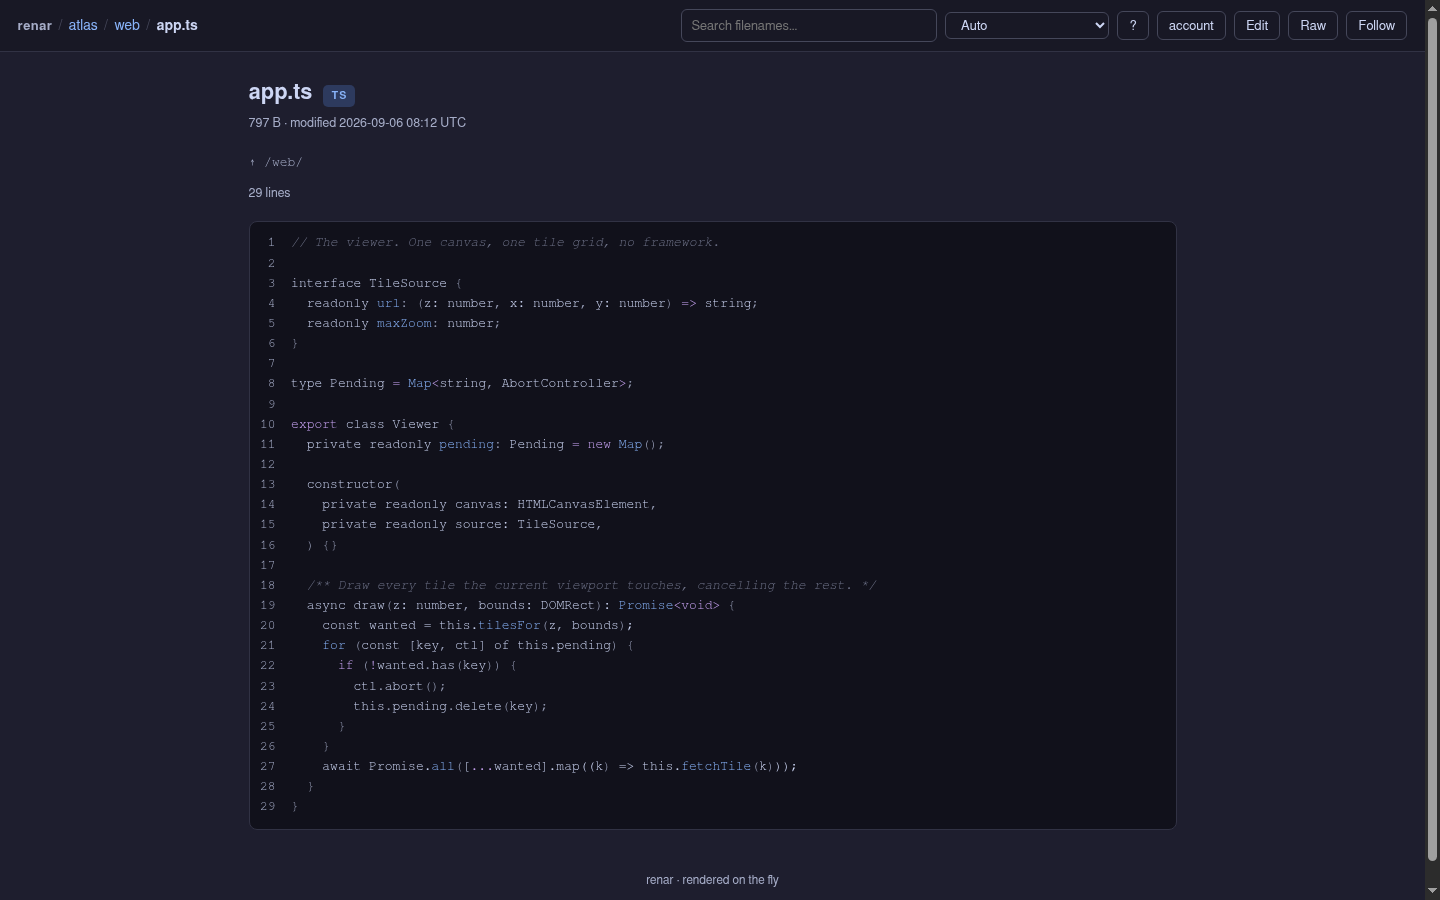Navigate to the web folder breadcrumb
1440x900 pixels.
(127, 25)
